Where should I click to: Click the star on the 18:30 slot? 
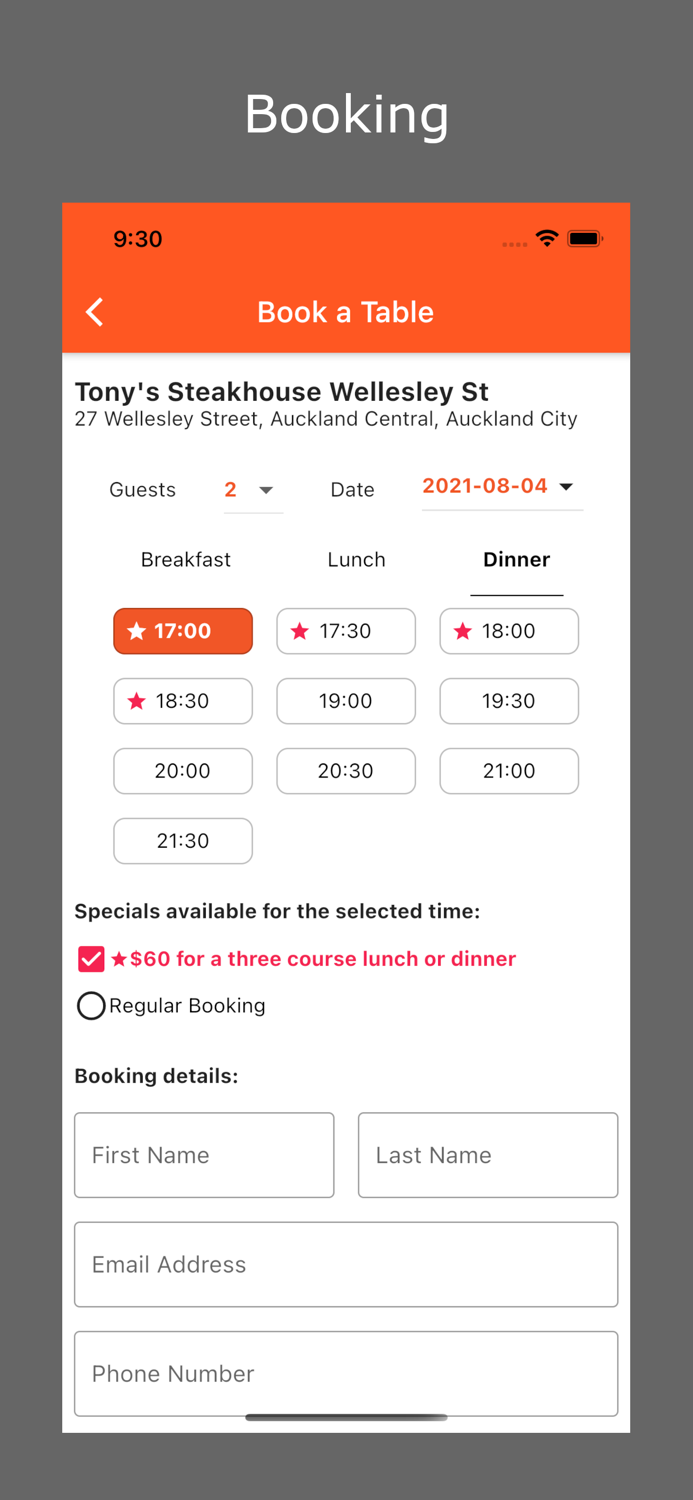(x=137, y=701)
